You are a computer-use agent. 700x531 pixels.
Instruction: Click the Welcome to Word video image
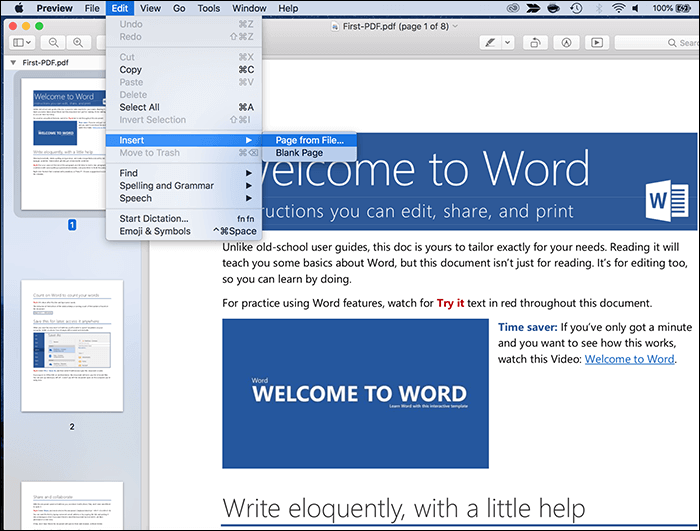point(355,393)
